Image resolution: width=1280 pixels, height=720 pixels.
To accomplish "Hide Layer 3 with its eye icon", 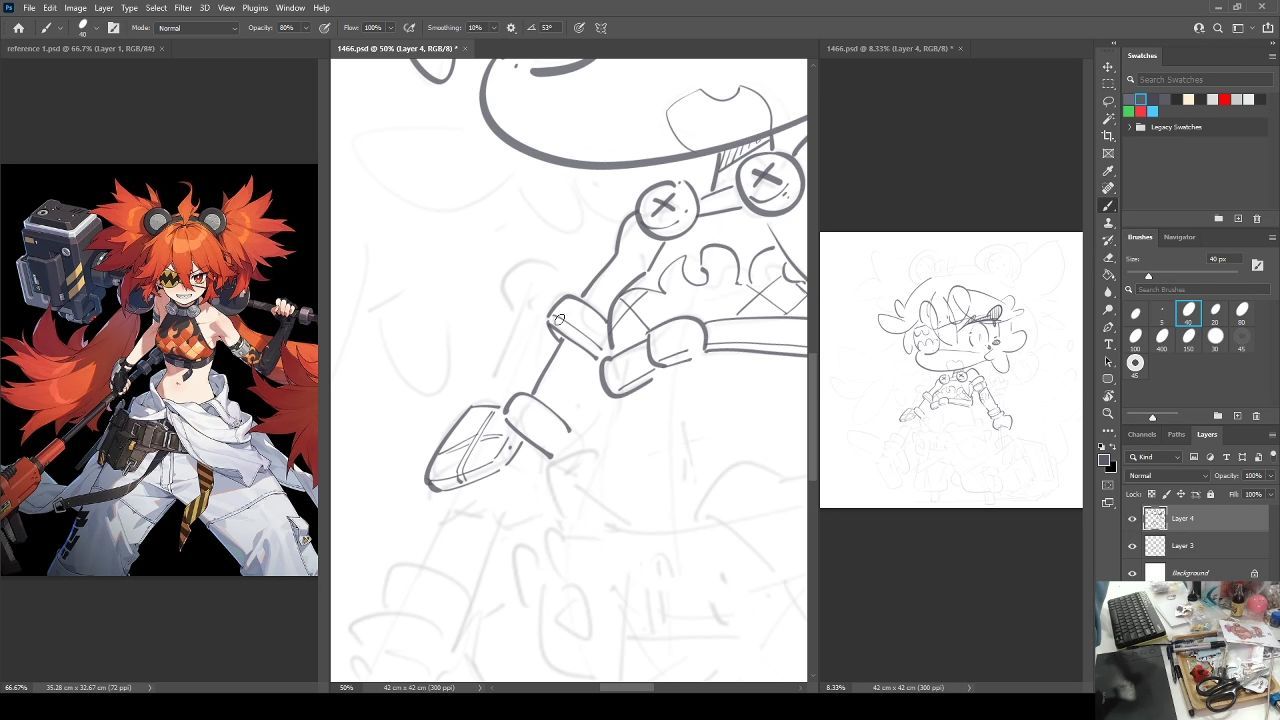I will point(1132,546).
